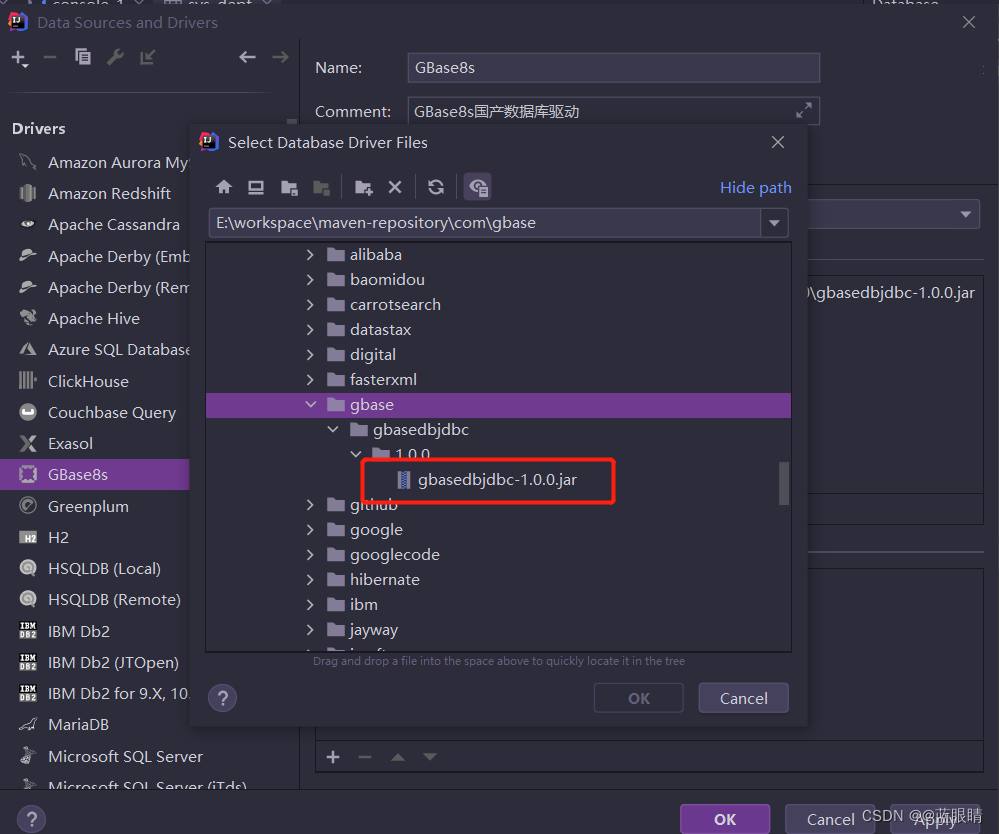Select the GBase8s driver

[x=94, y=475]
